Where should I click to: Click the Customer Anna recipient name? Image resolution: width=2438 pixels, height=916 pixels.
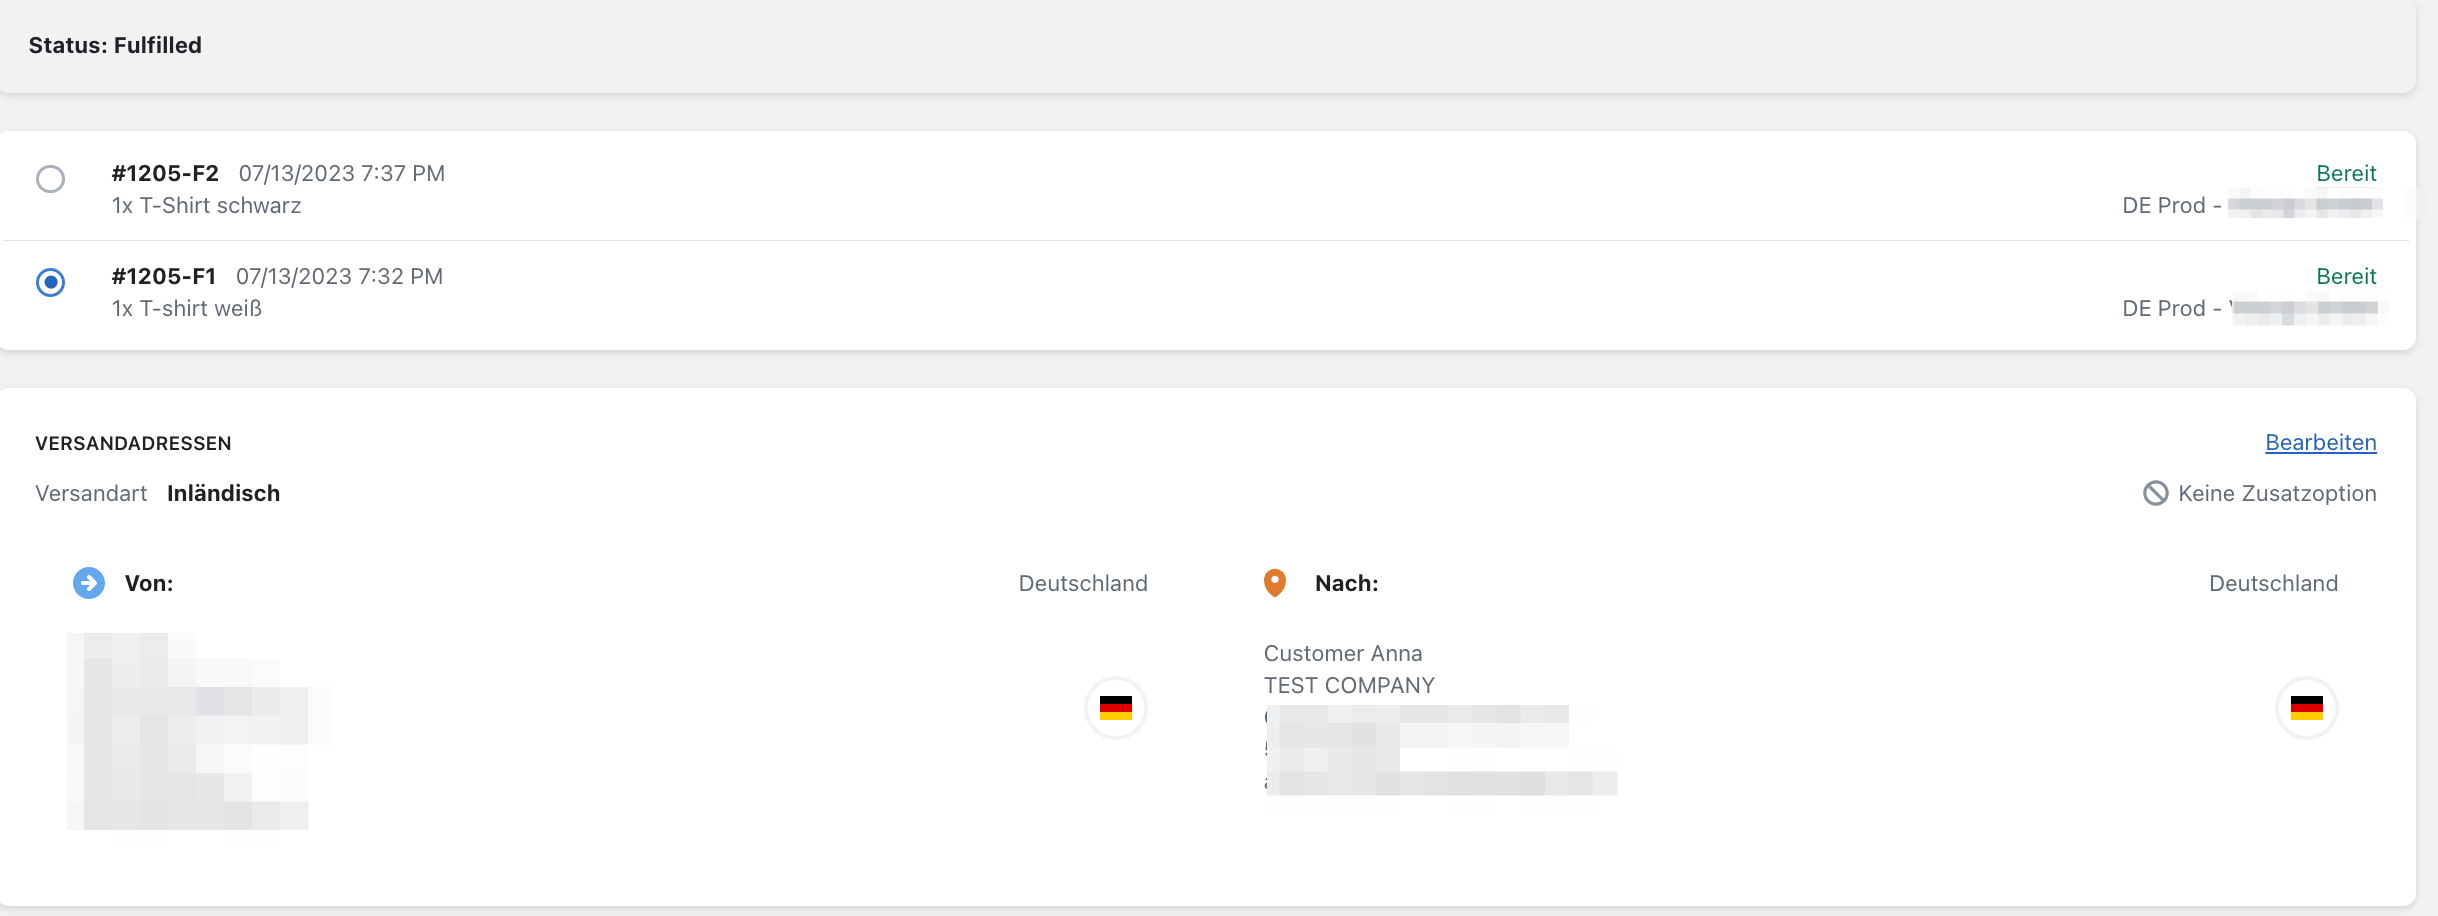pyautogui.click(x=1342, y=652)
